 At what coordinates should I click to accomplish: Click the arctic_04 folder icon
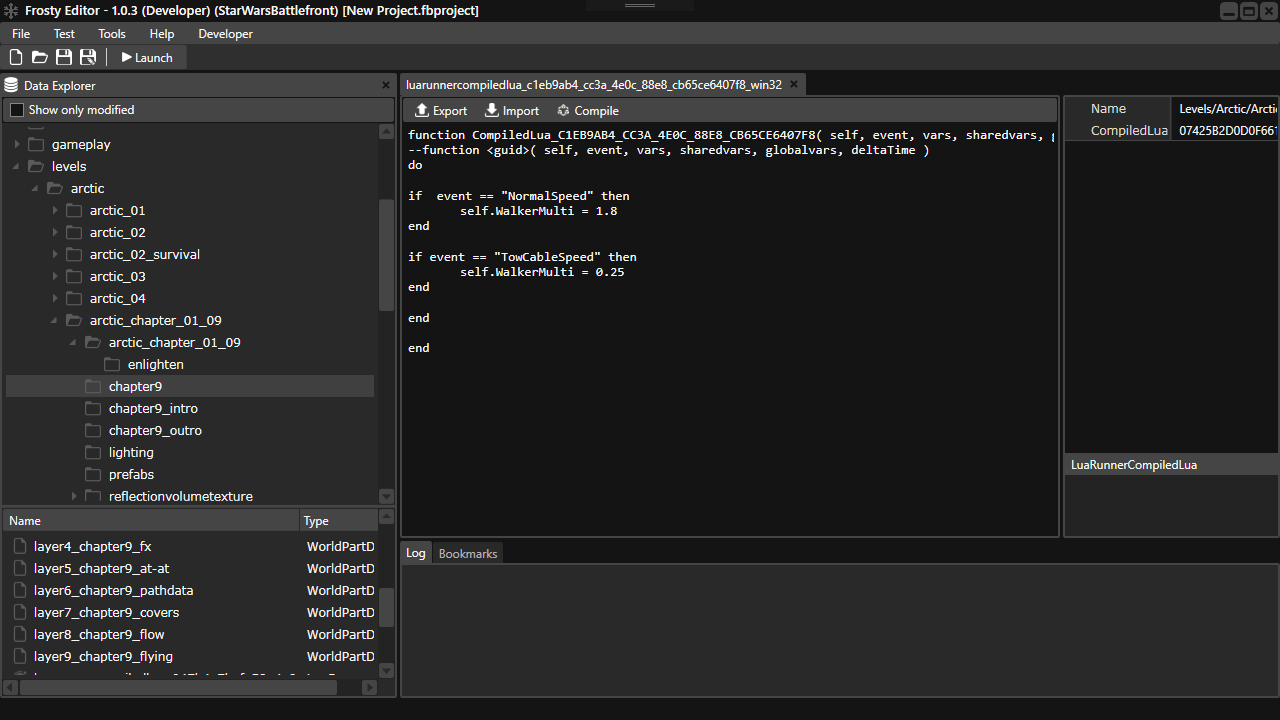[74, 299]
